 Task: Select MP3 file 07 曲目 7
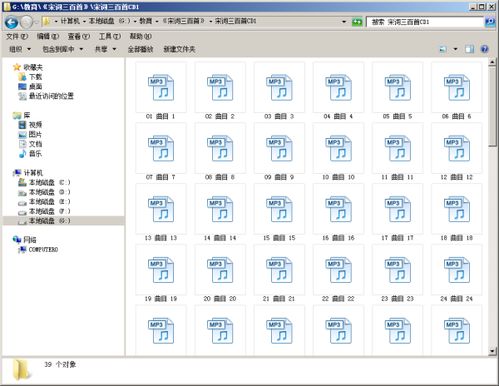tap(161, 152)
